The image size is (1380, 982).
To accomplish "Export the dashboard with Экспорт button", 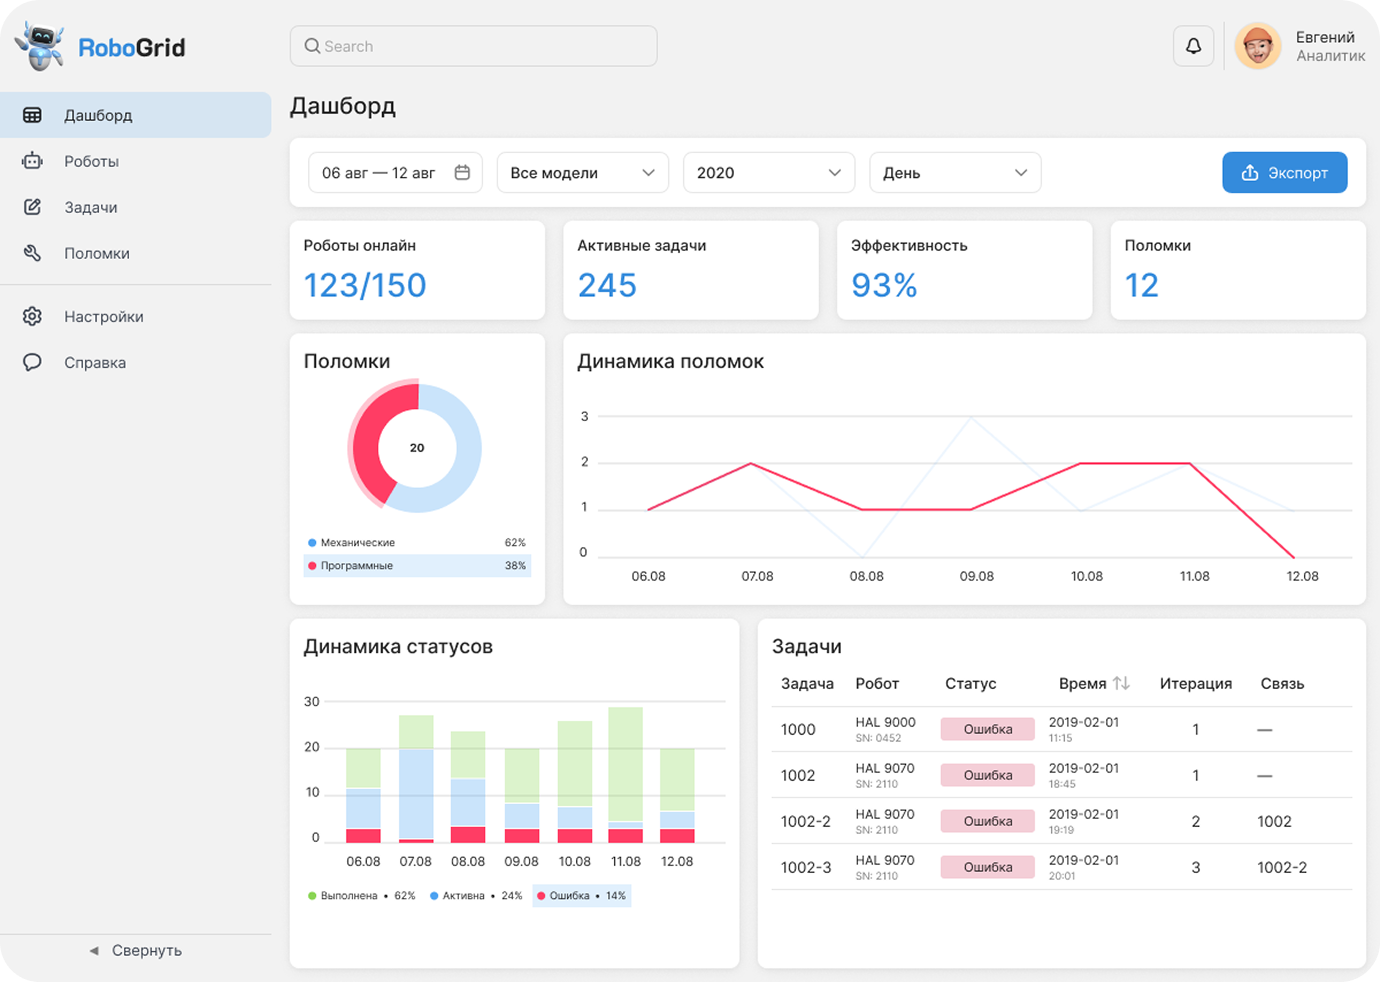I will (1285, 172).
